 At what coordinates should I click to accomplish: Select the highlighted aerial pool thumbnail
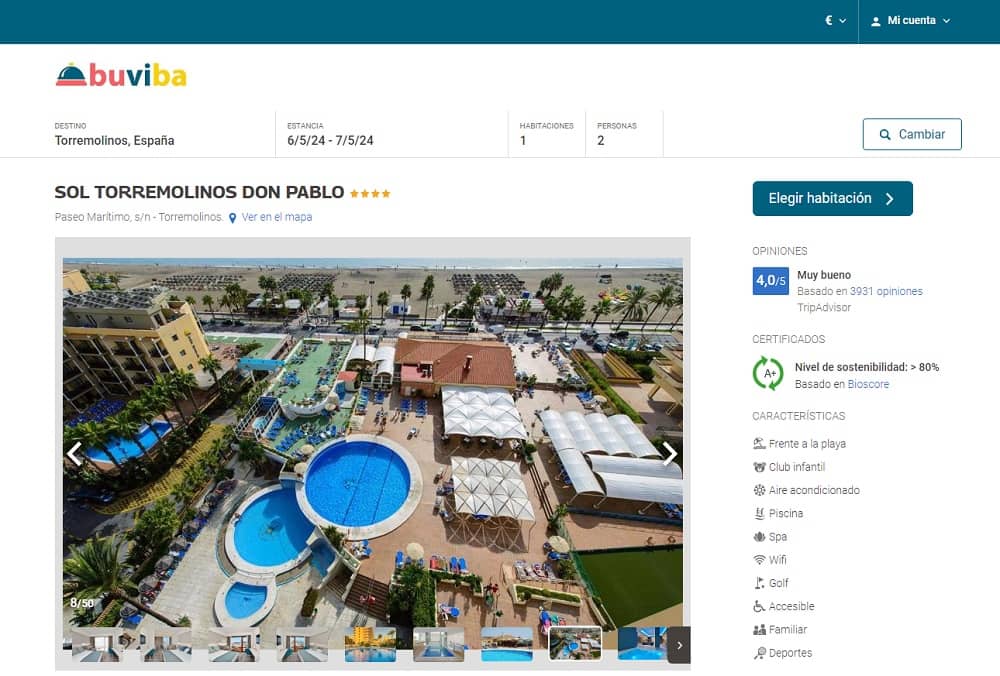(x=575, y=644)
